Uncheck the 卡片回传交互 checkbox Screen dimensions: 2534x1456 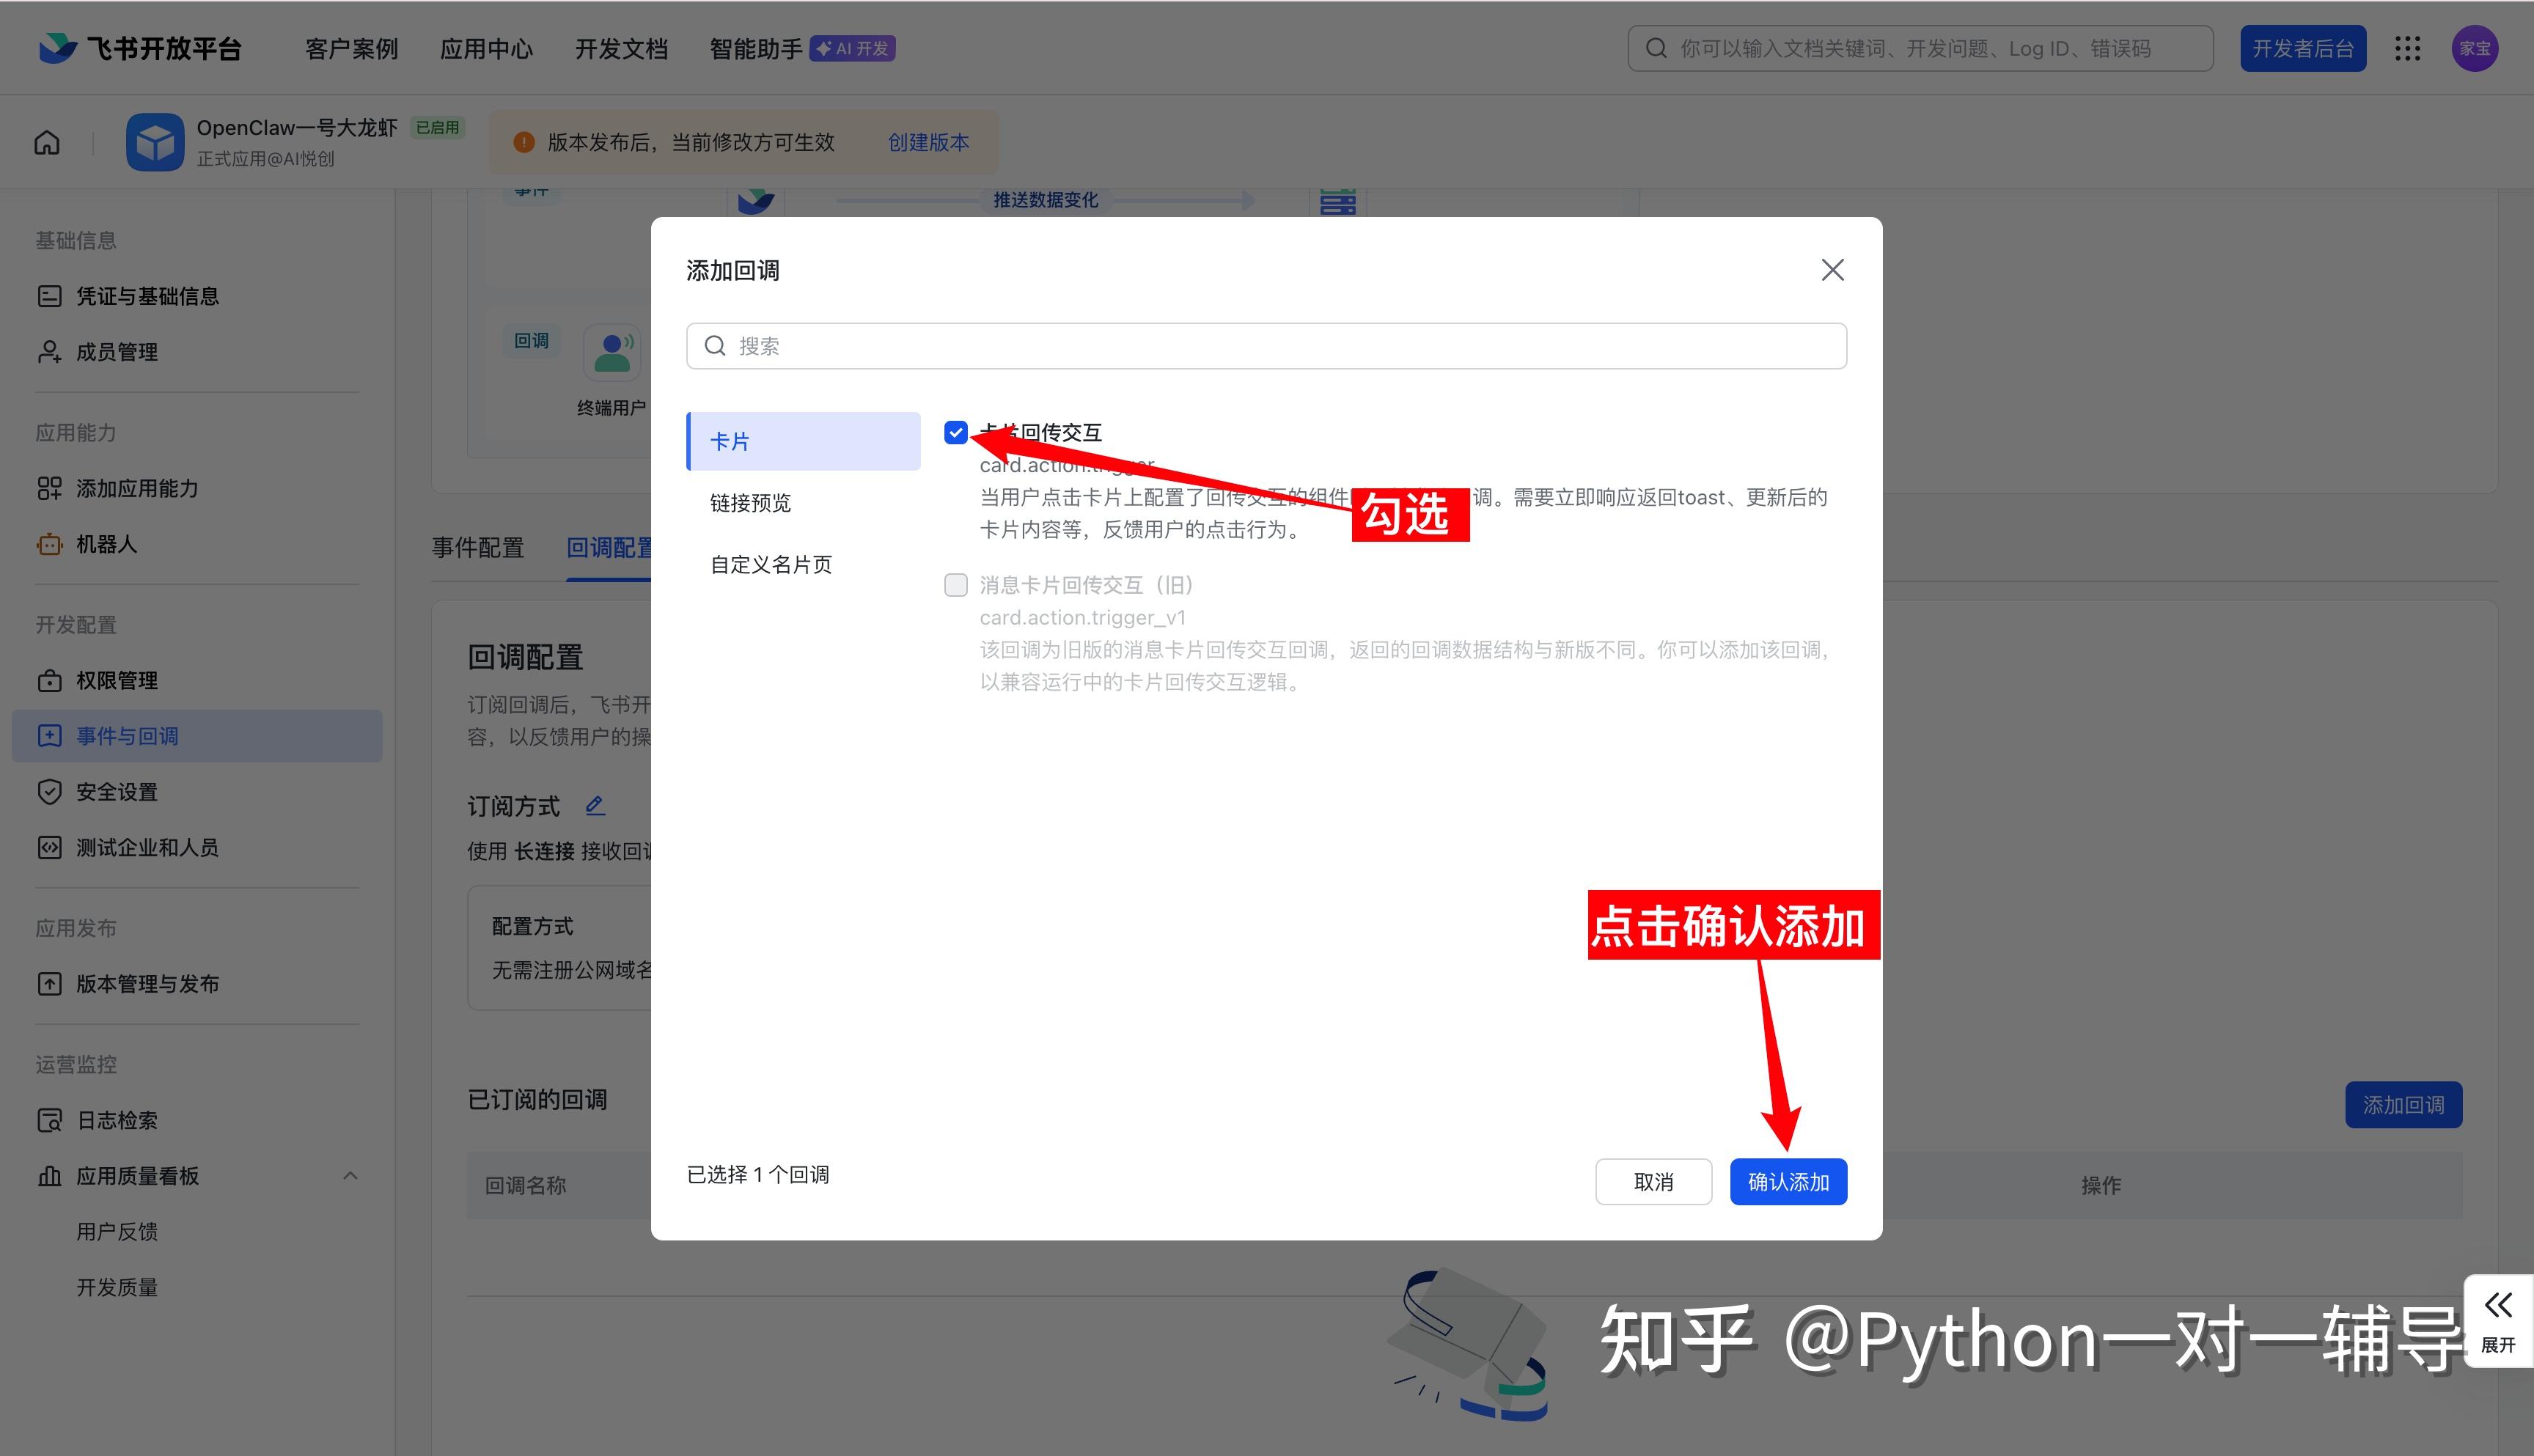point(956,432)
